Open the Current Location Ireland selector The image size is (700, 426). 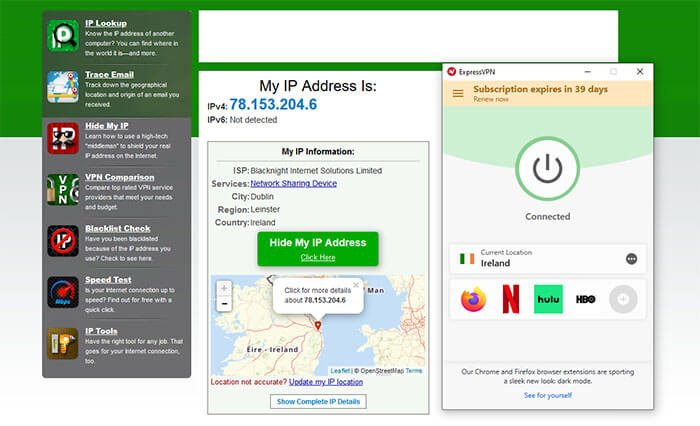(x=548, y=259)
